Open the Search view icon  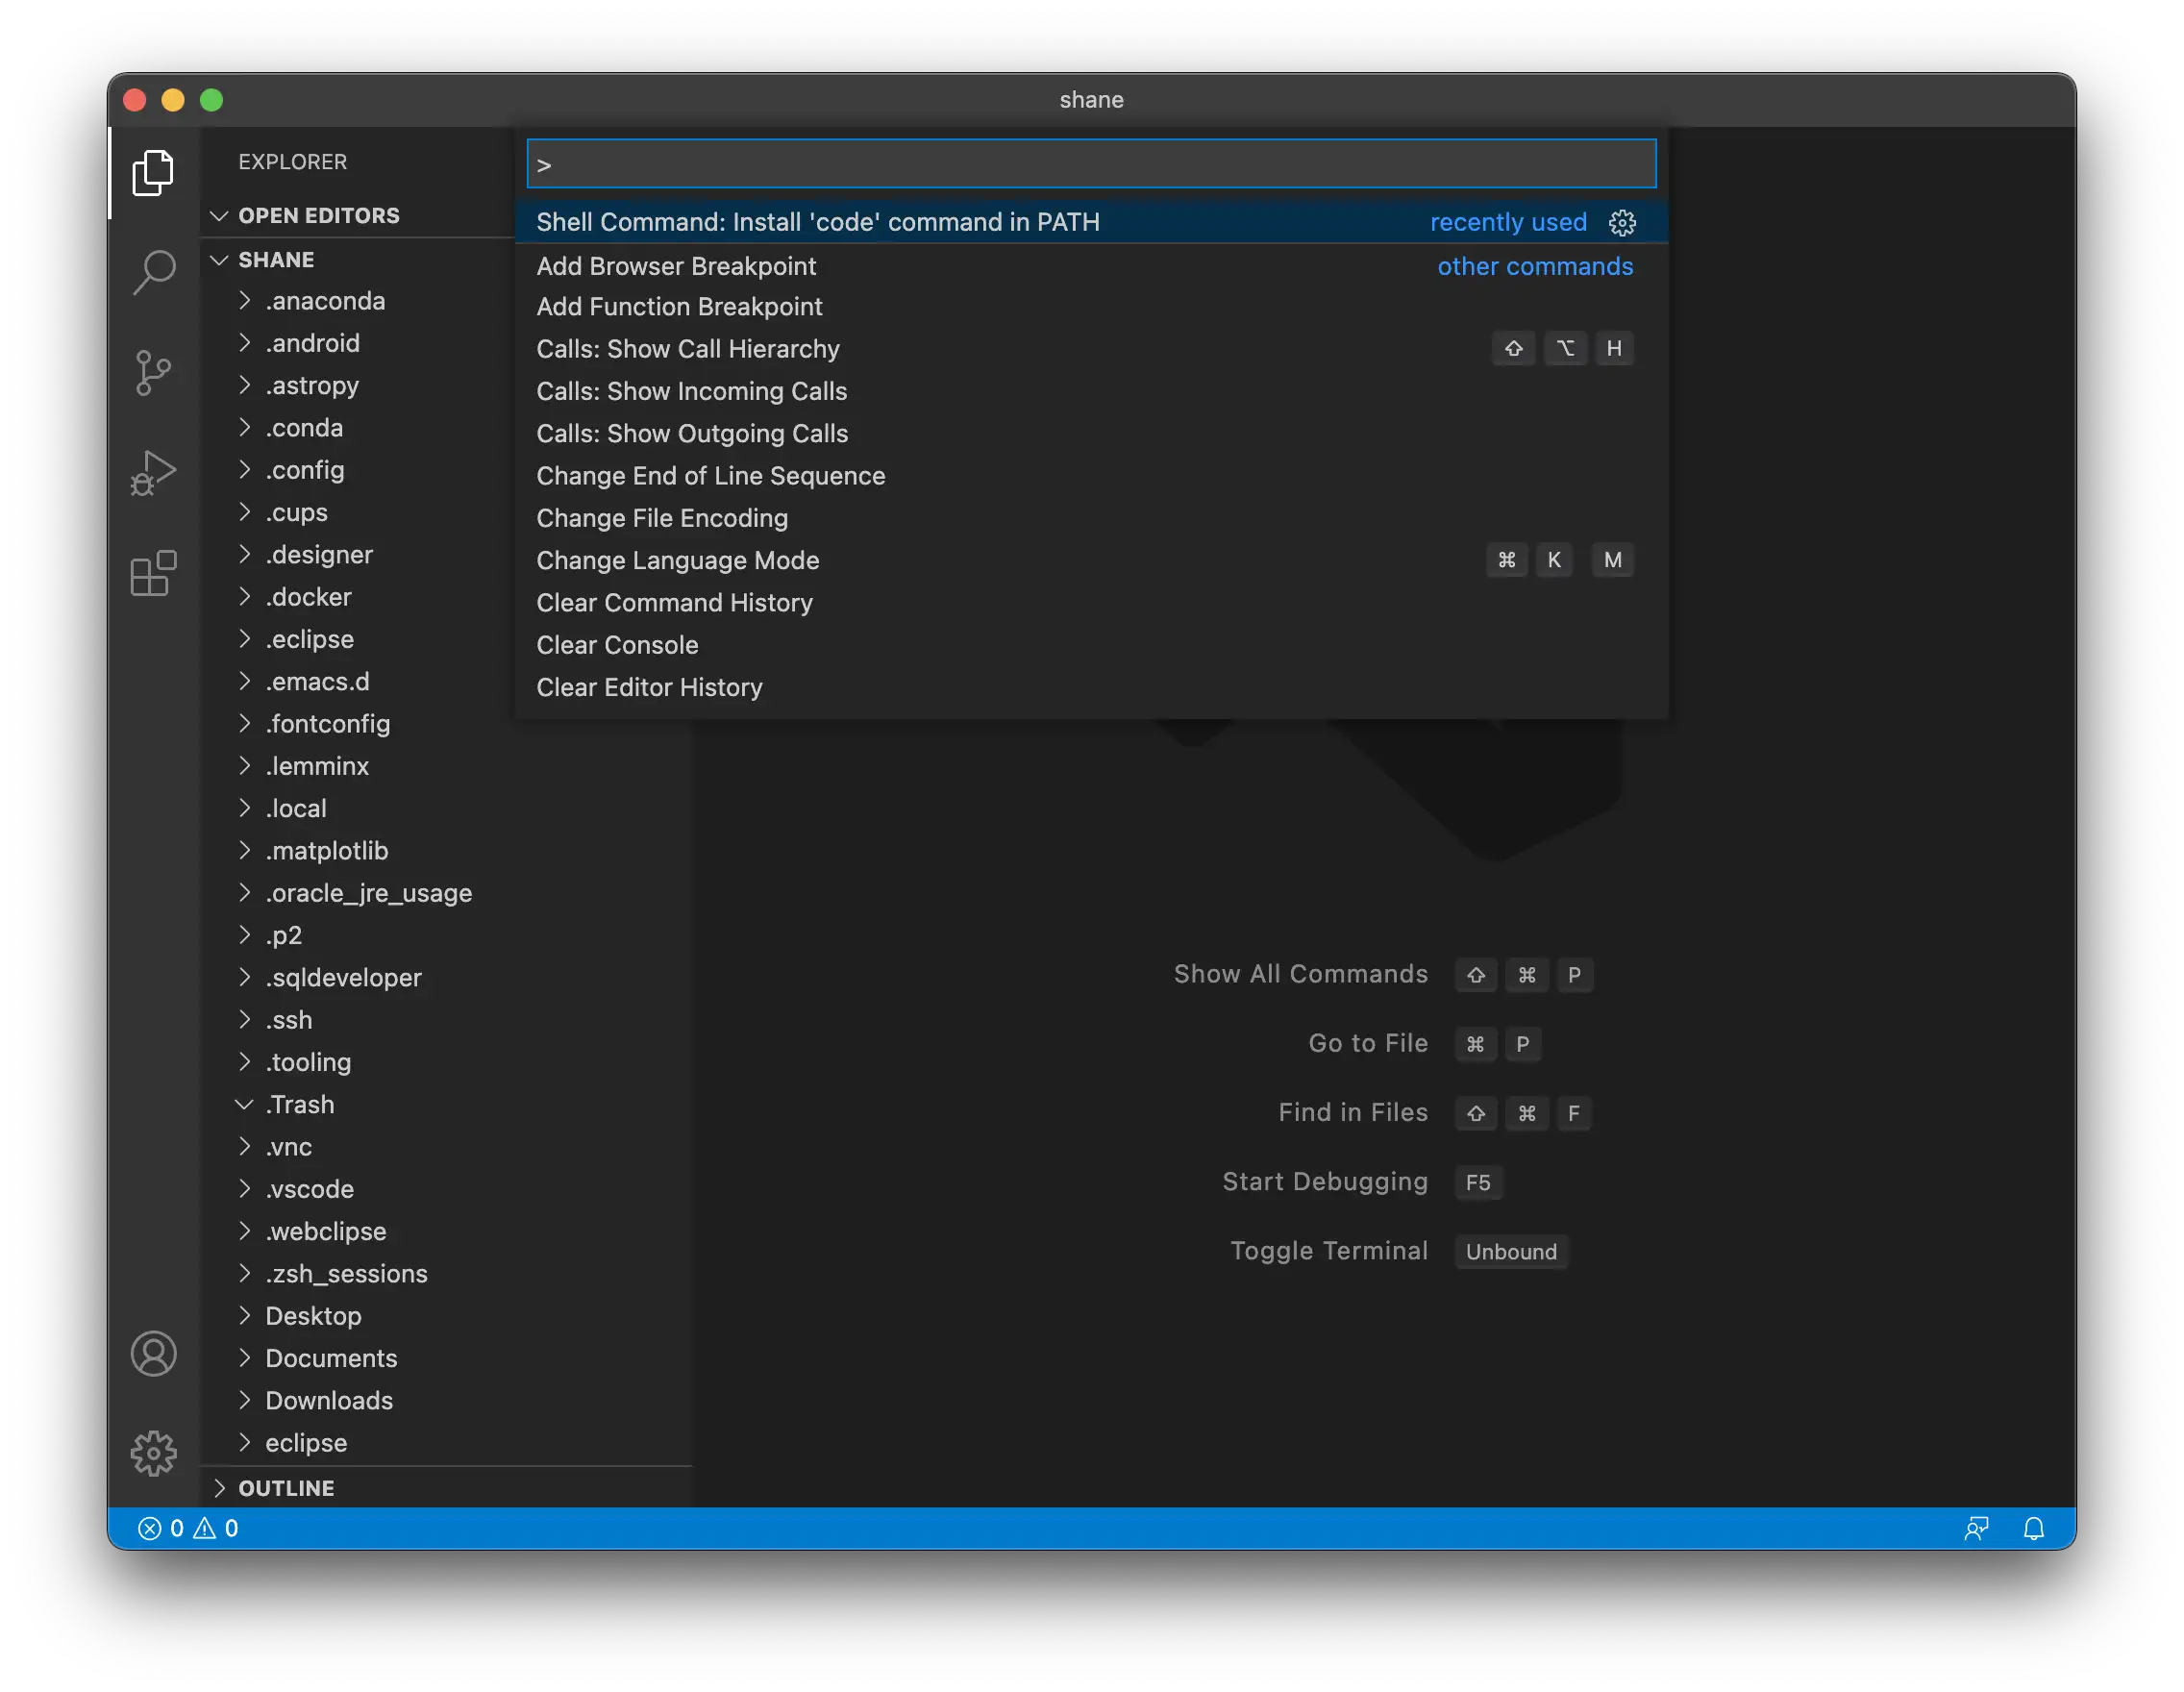click(x=153, y=272)
